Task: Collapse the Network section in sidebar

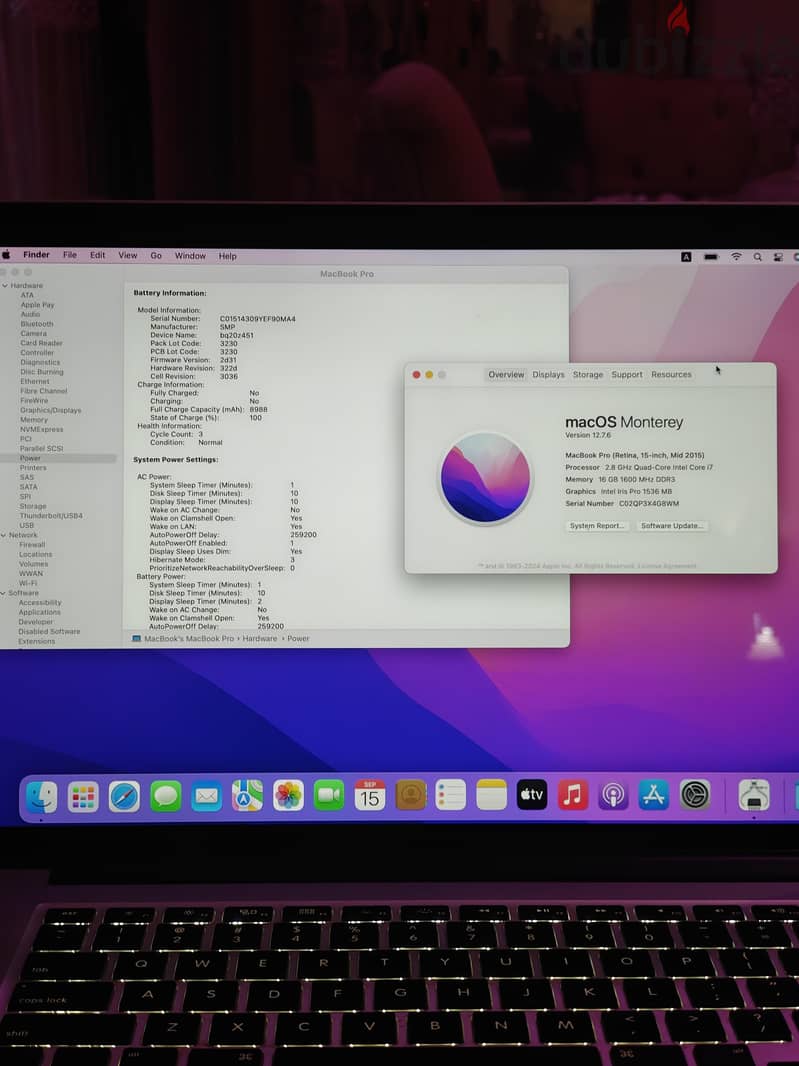Action: 4,535
